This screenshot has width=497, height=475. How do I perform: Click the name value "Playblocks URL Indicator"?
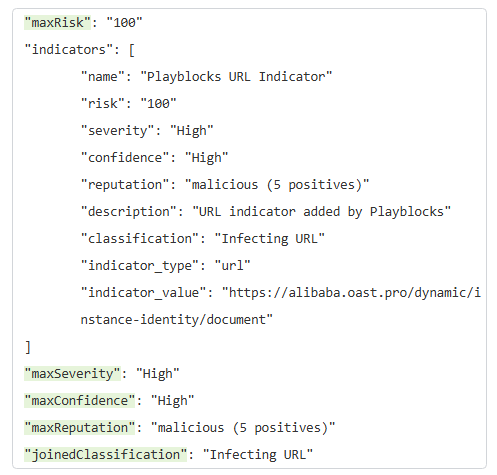pyautogui.click(x=236, y=77)
